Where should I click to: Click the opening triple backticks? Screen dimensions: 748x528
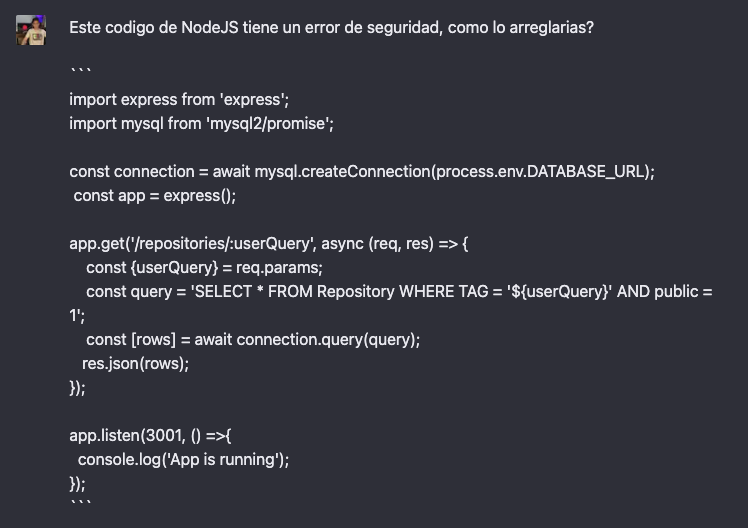tap(80, 72)
